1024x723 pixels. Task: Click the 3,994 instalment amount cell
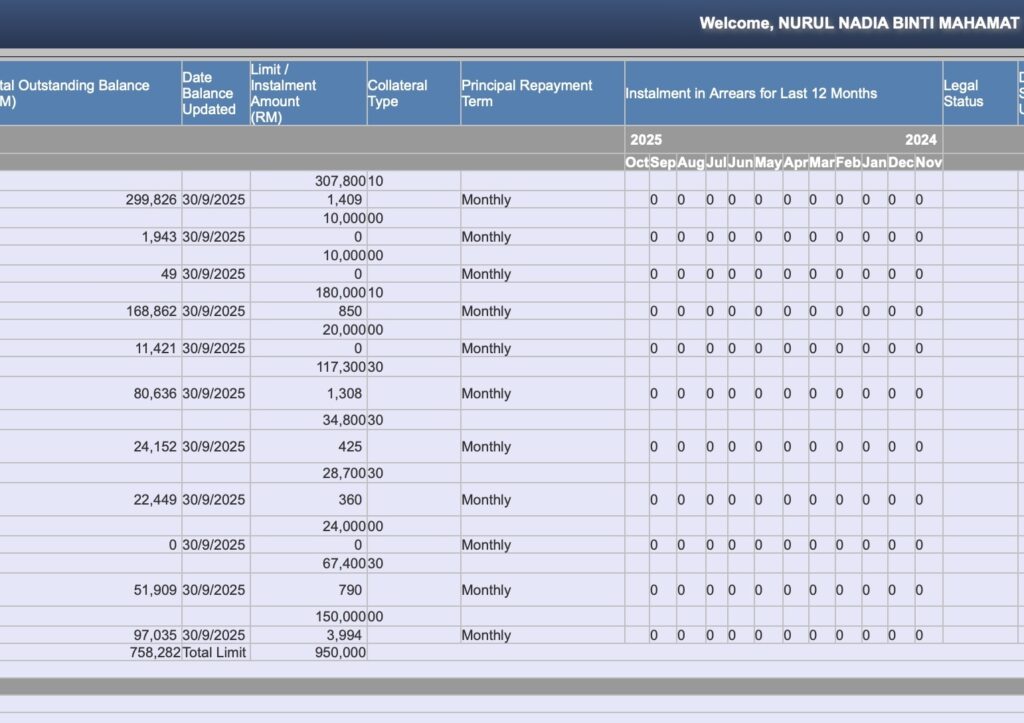[x=344, y=635]
